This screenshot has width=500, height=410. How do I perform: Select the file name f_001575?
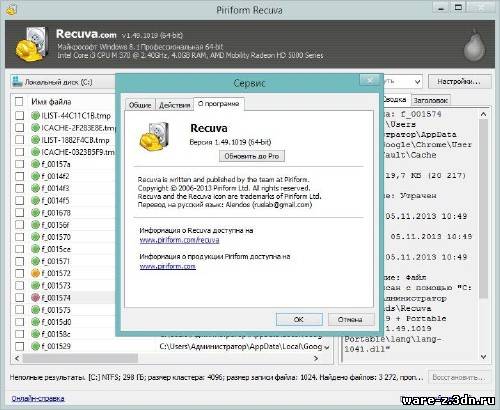point(56,310)
